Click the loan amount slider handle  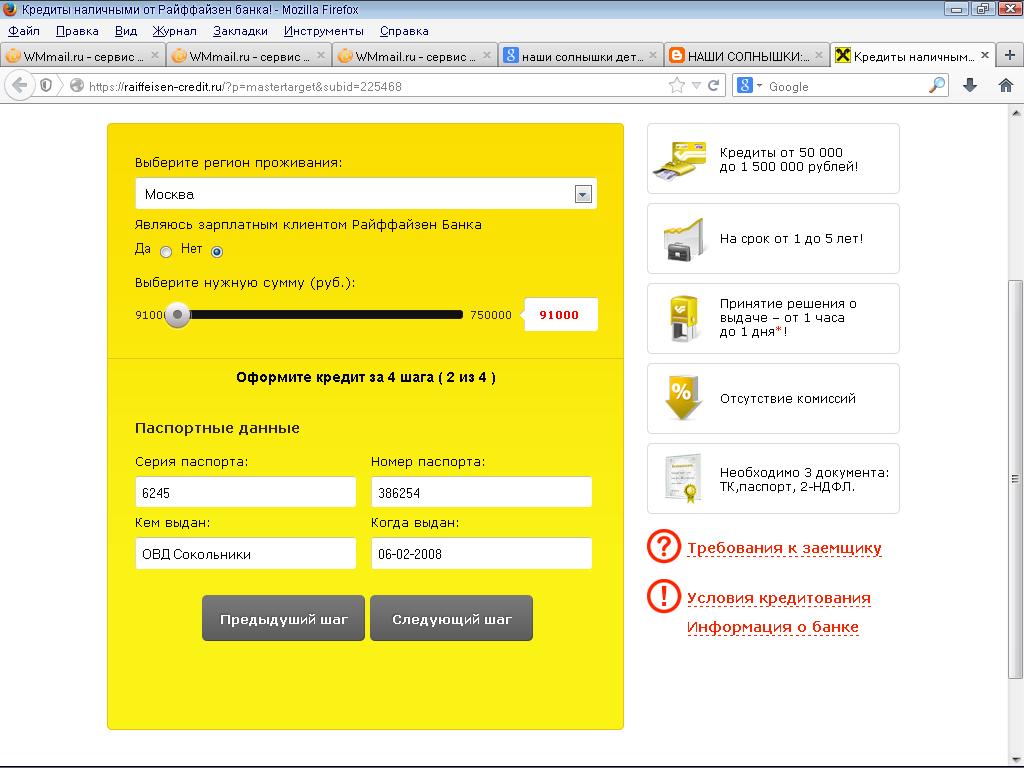(177, 315)
